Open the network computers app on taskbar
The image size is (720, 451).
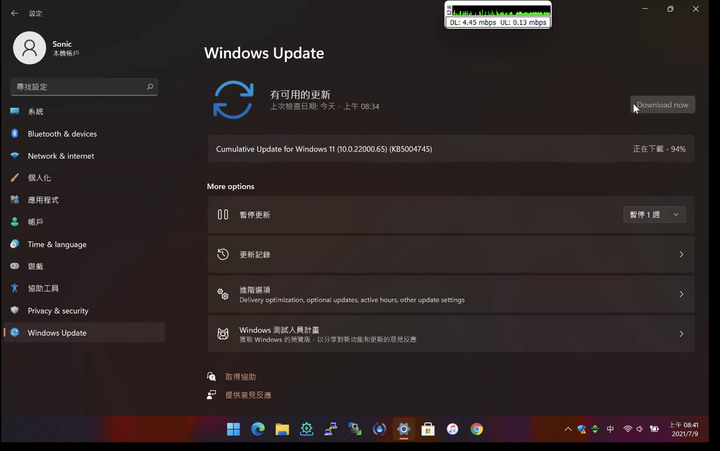(x=331, y=429)
